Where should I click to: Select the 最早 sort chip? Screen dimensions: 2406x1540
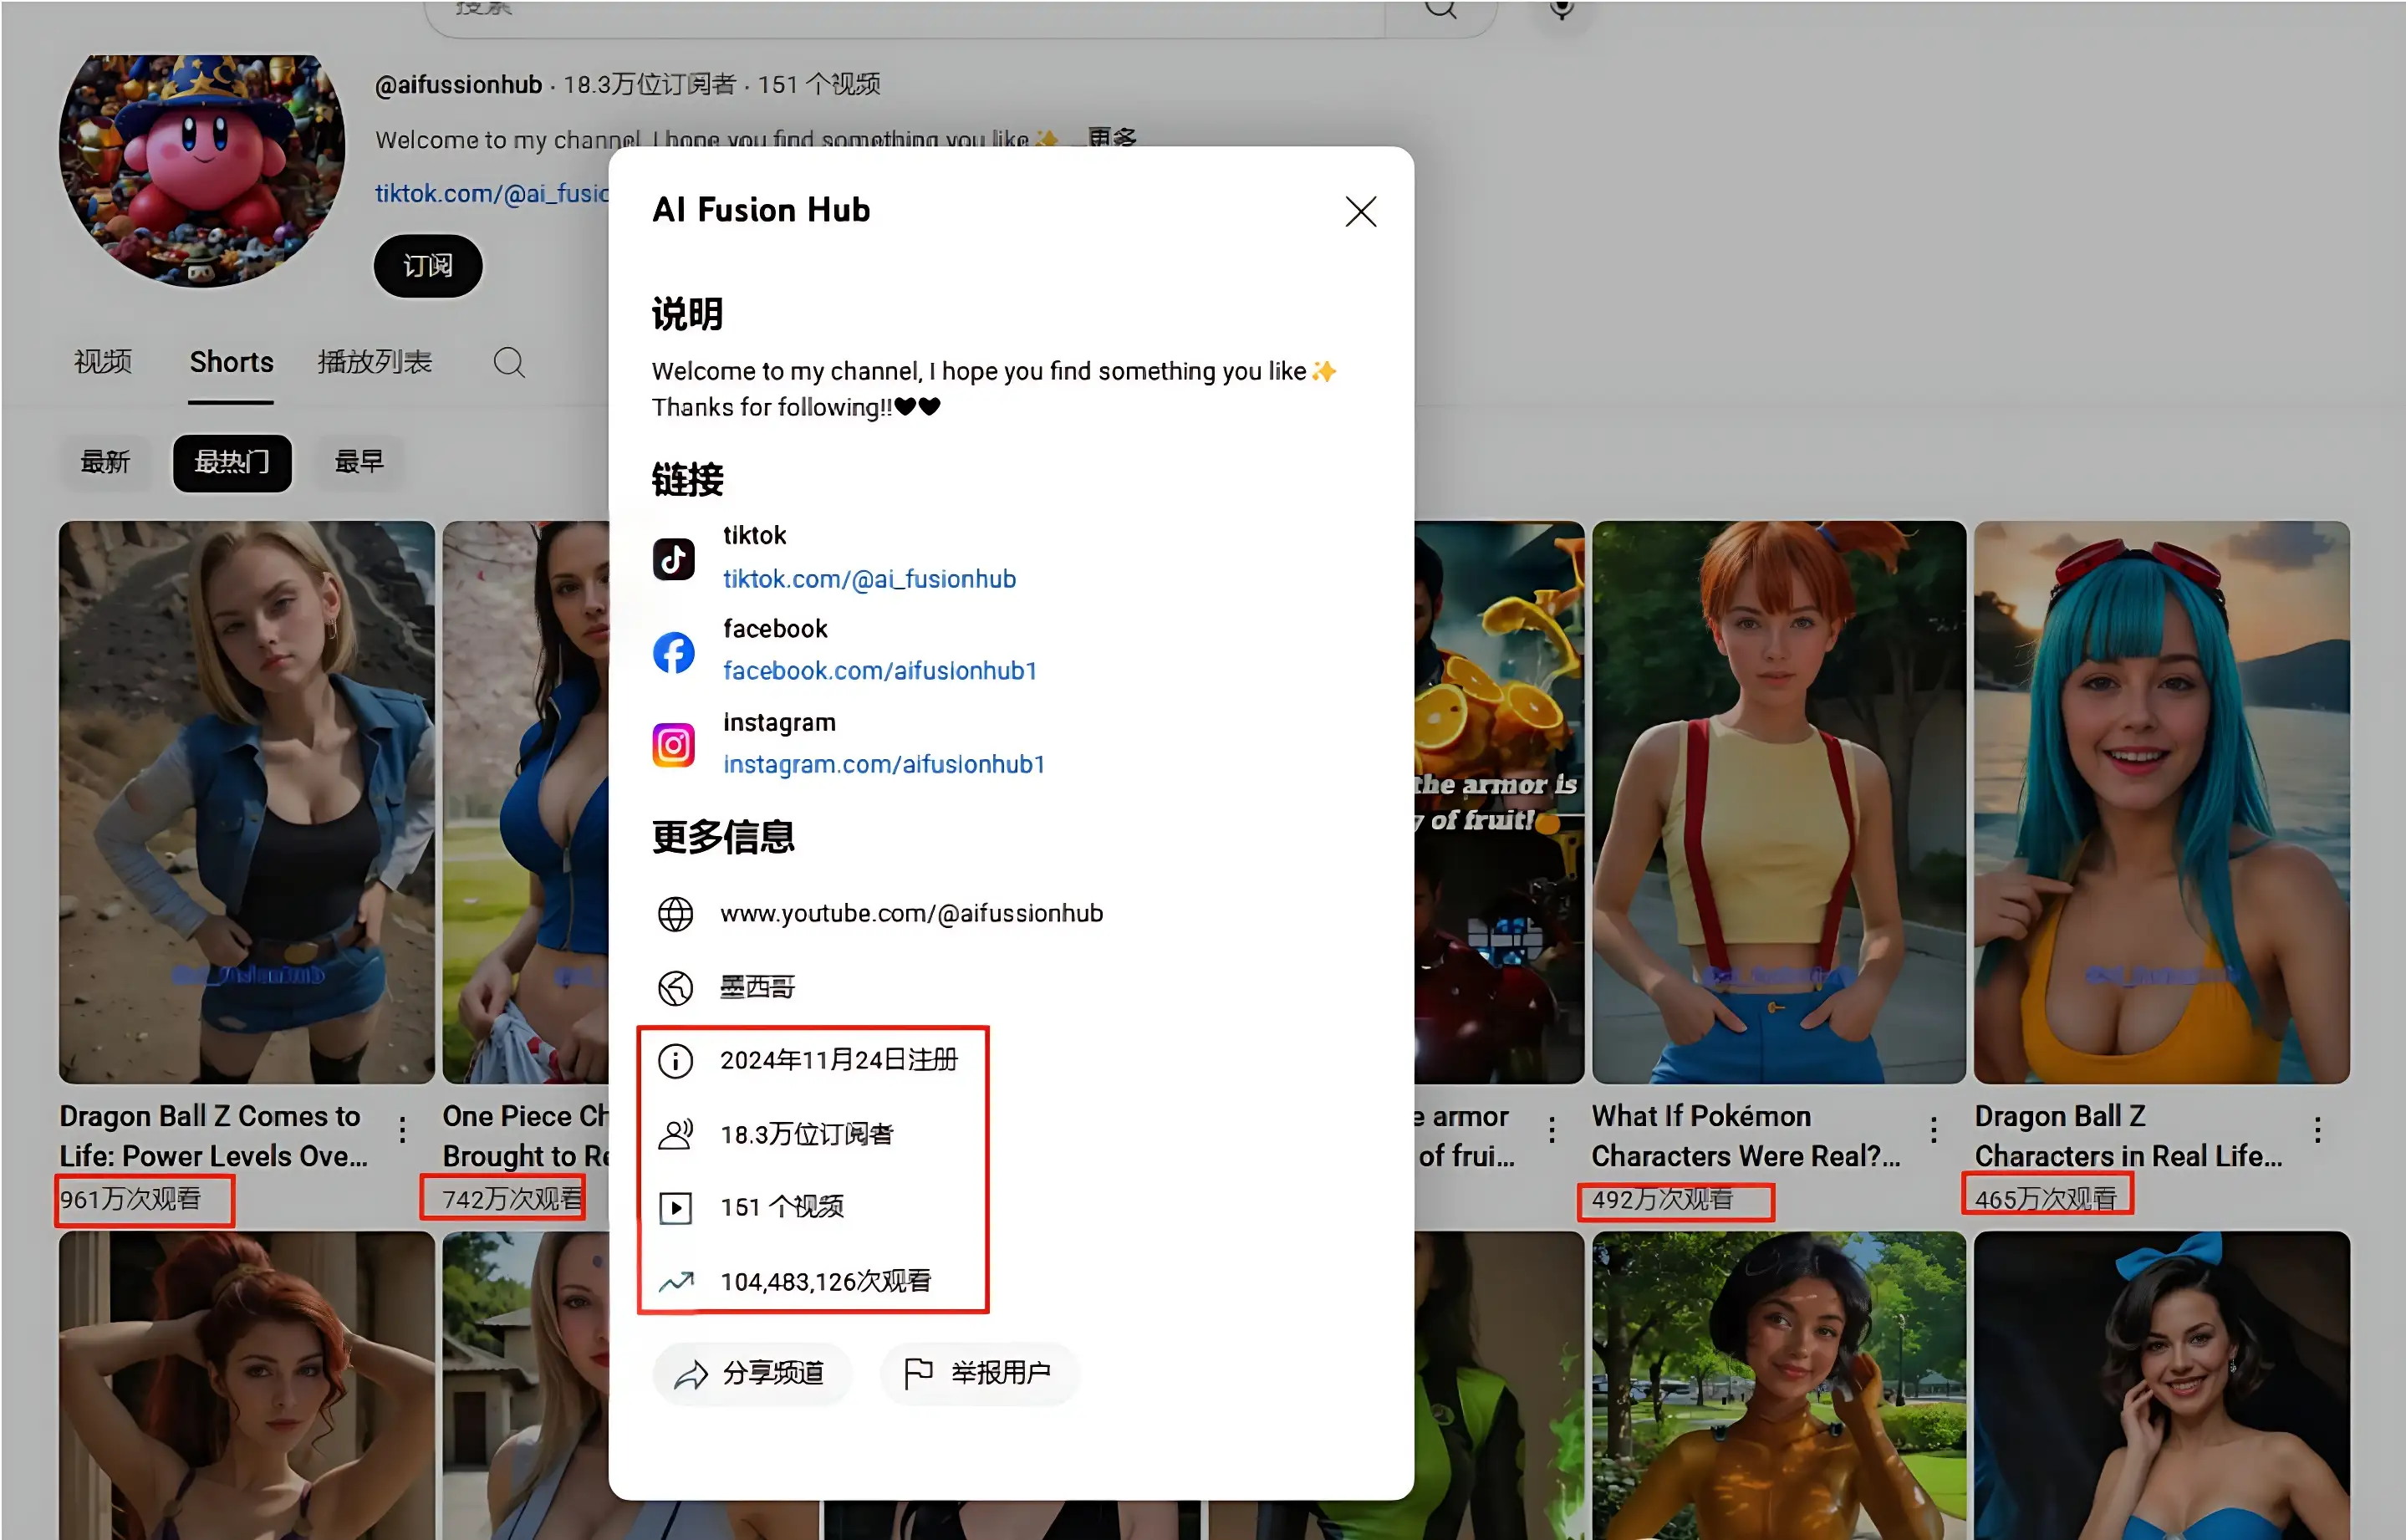(359, 462)
